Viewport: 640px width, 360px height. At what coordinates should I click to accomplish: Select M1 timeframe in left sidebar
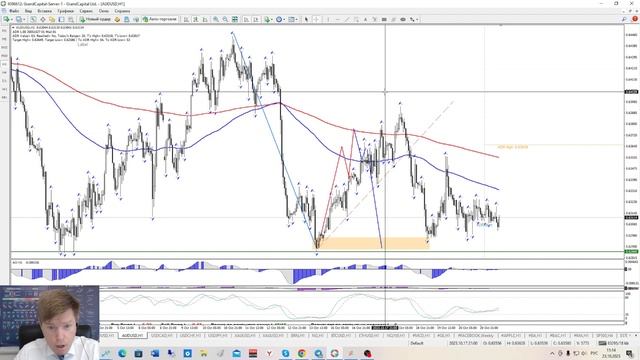(x=4, y=31)
